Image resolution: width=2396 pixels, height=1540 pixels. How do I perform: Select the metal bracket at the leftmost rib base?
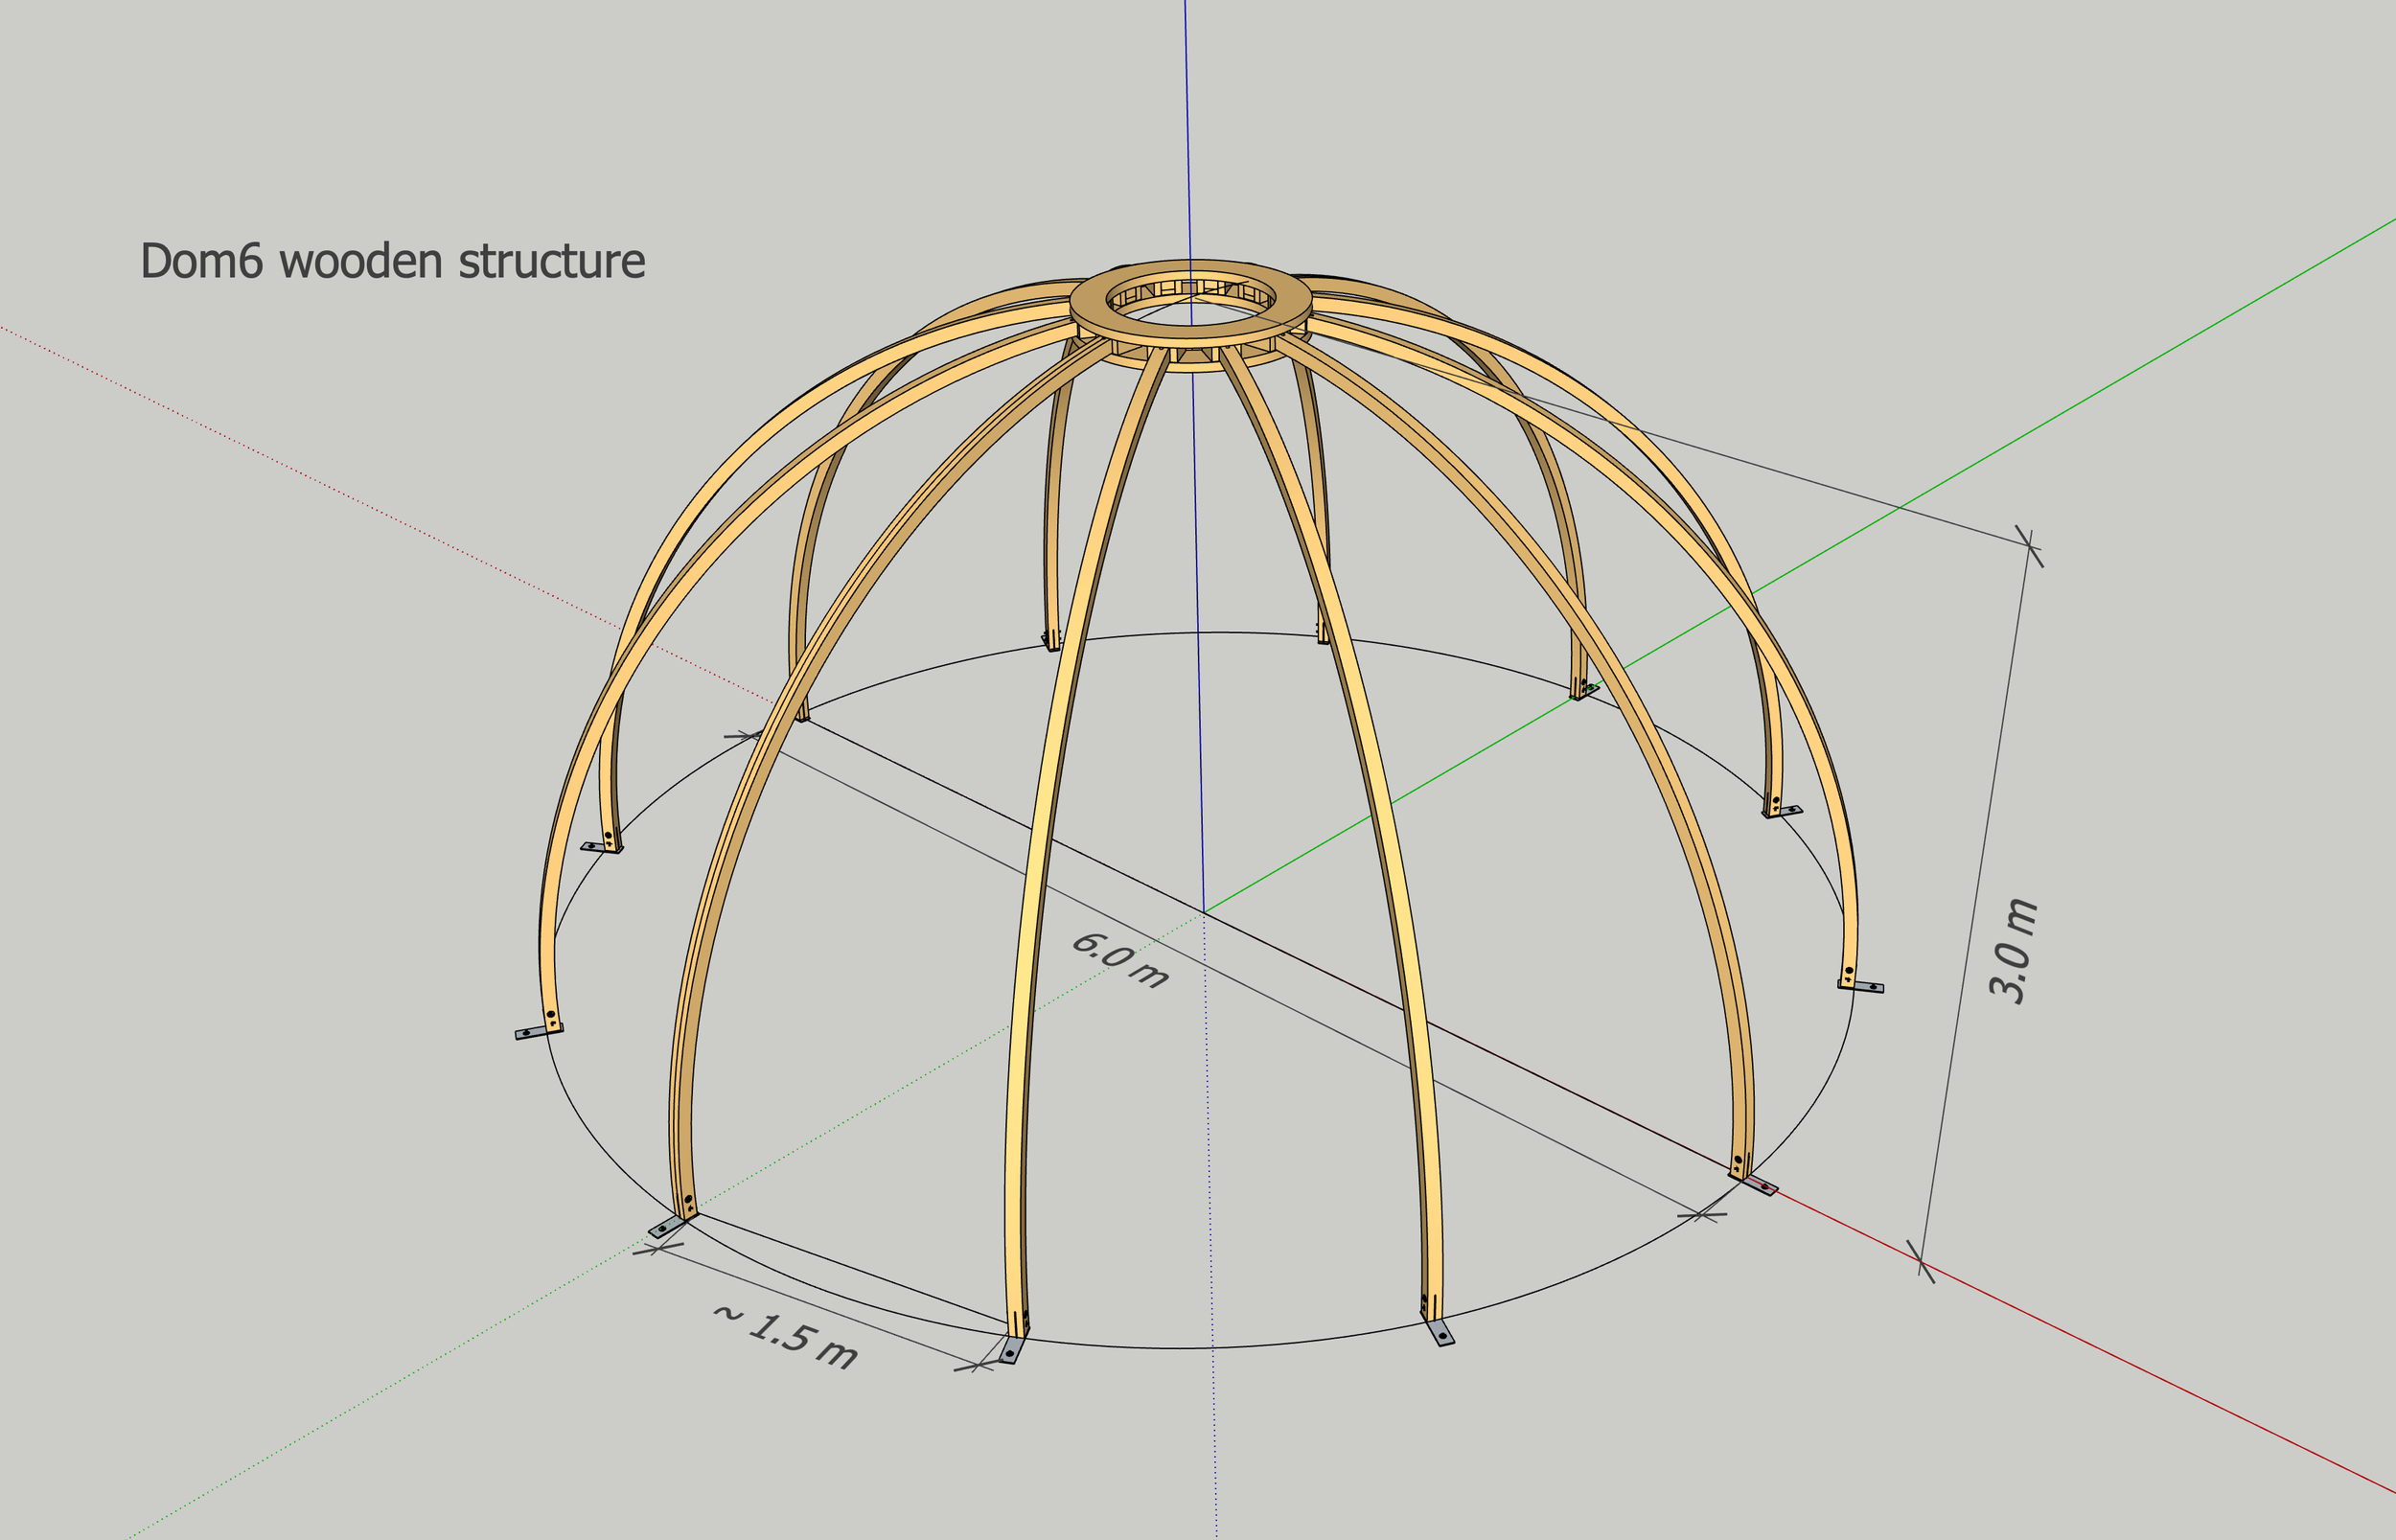[x=535, y=1031]
